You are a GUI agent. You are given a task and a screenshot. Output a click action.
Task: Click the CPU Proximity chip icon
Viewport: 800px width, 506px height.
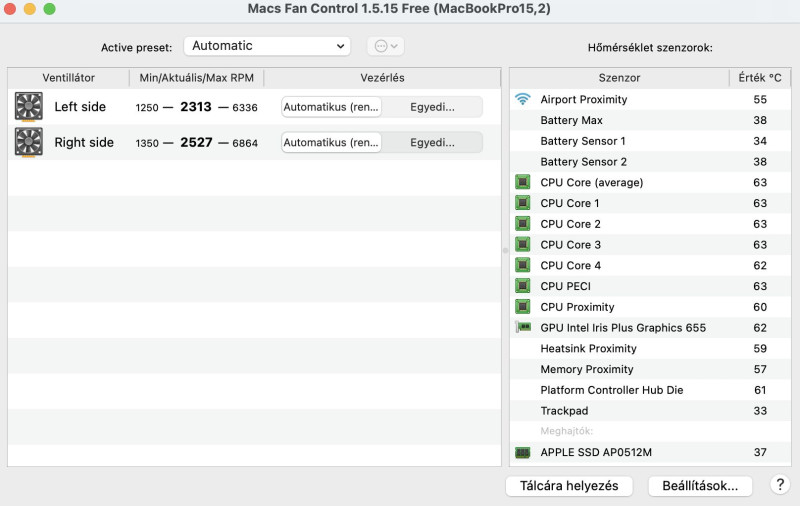[x=522, y=307]
